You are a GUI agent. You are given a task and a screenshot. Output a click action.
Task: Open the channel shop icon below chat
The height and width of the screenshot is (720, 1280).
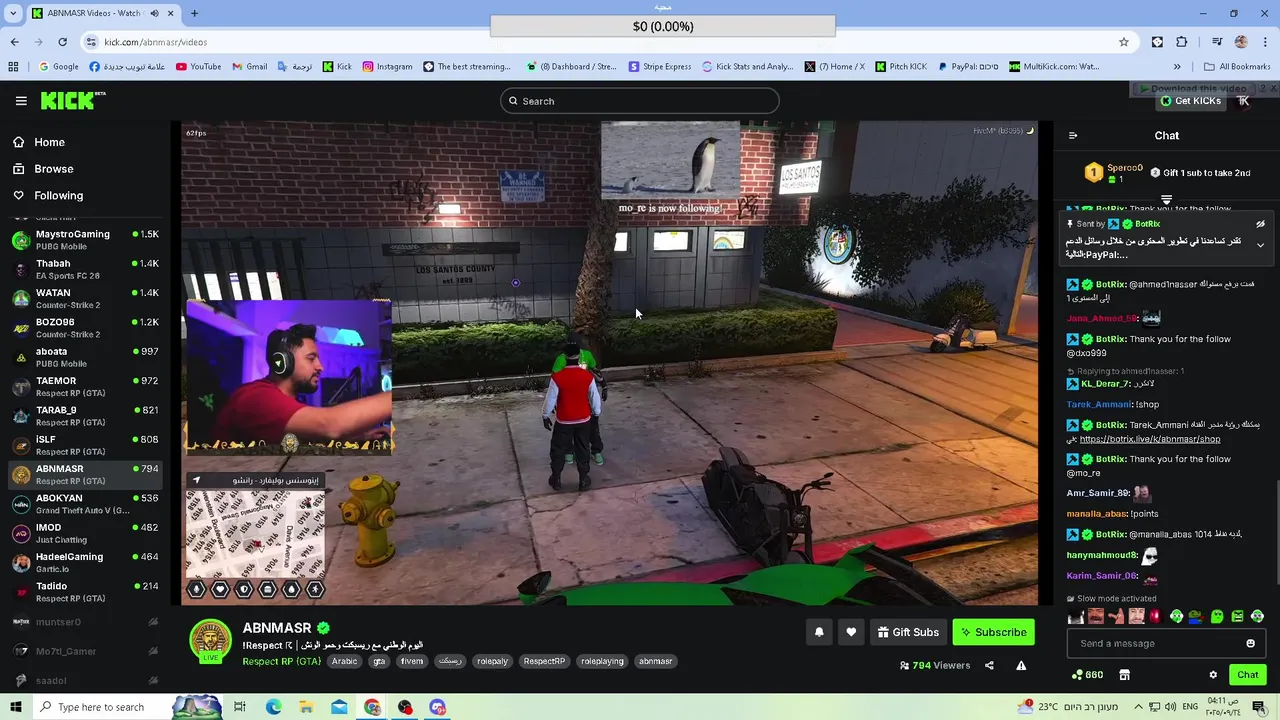(x=1124, y=675)
